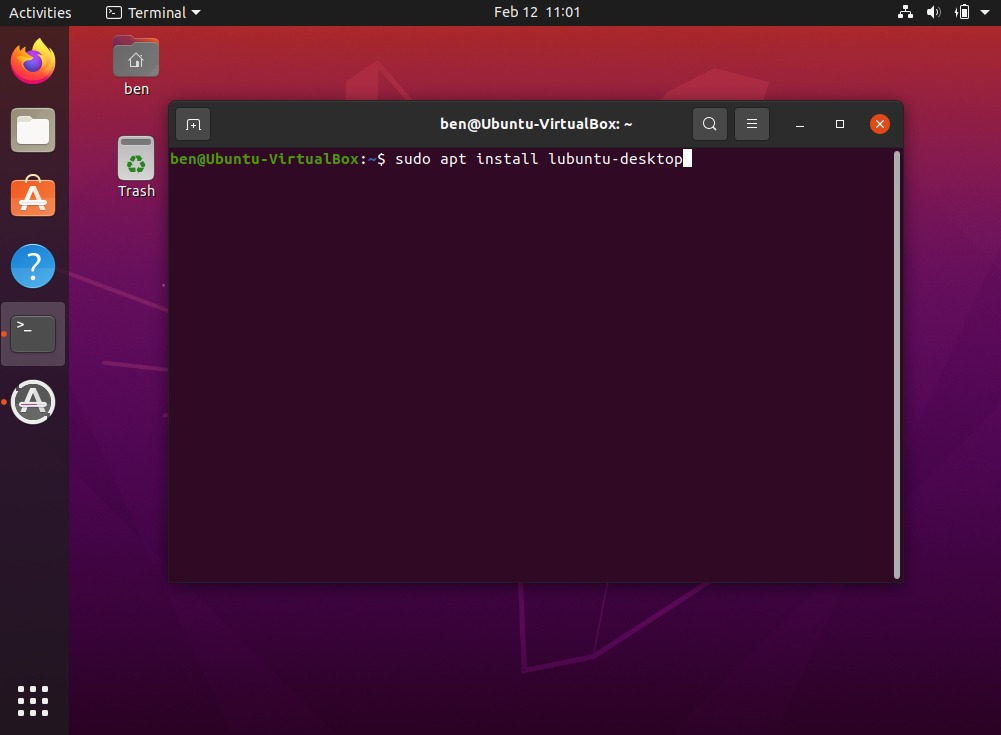Viewport: 1001px width, 735px height.
Task: Open a new tab in Terminal
Action: pos(193,124)
